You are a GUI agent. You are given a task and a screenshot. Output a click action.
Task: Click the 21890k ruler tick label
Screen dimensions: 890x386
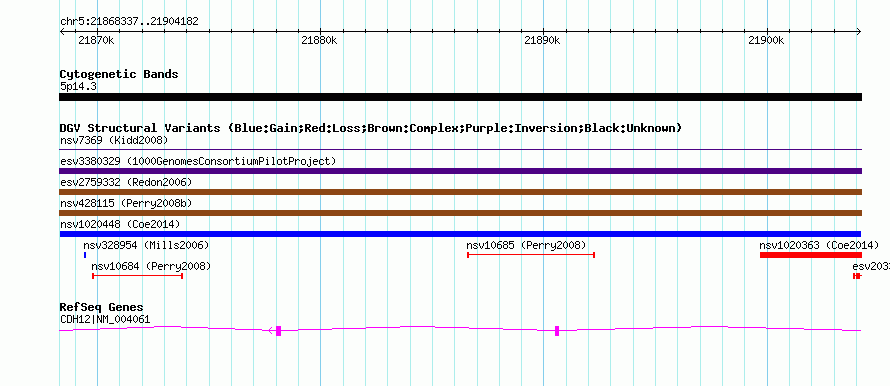pos(543,40)
